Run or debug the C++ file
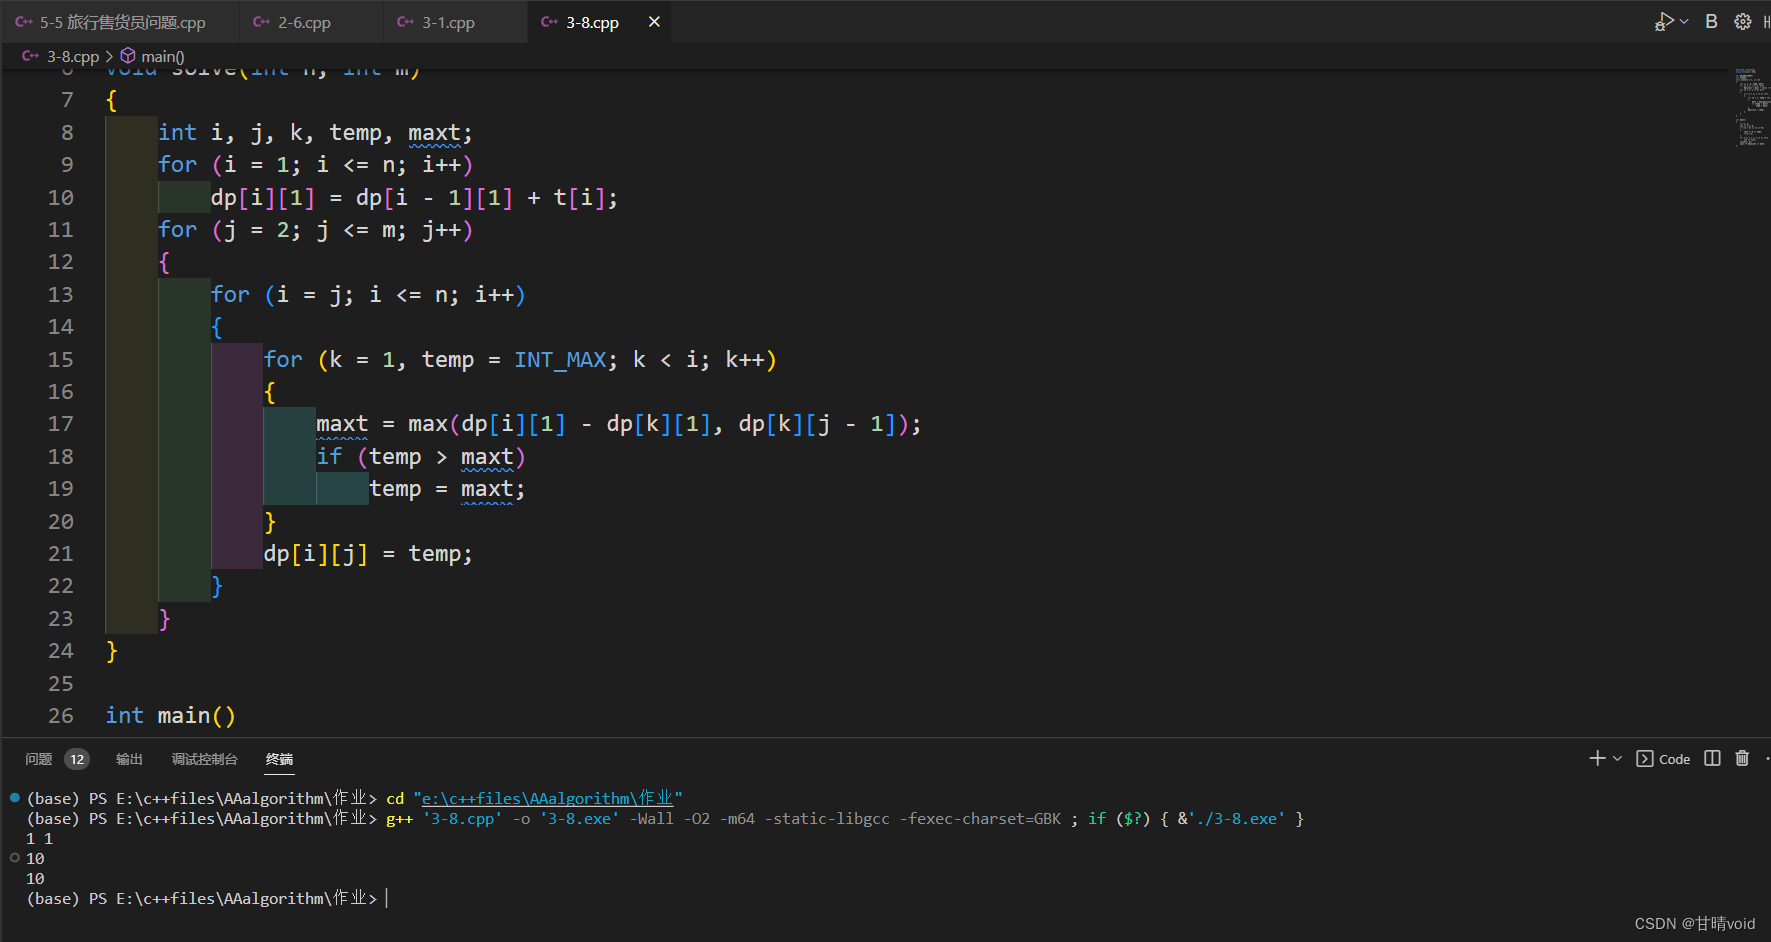The width and height of the screenshot is (1771, 942). (x=1664, y=22)
